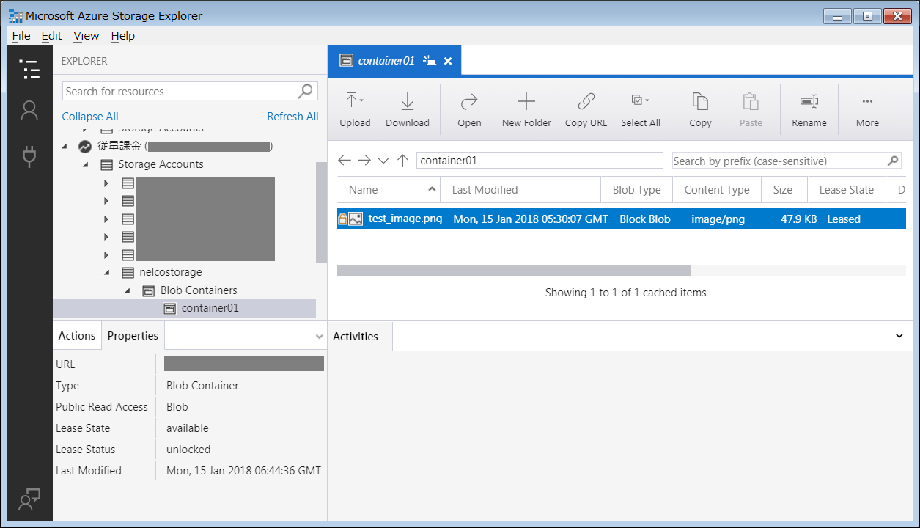This screenshot has height=528, width=920.
Task: Click the Refresh All link
Action: (x=292, y=117)
